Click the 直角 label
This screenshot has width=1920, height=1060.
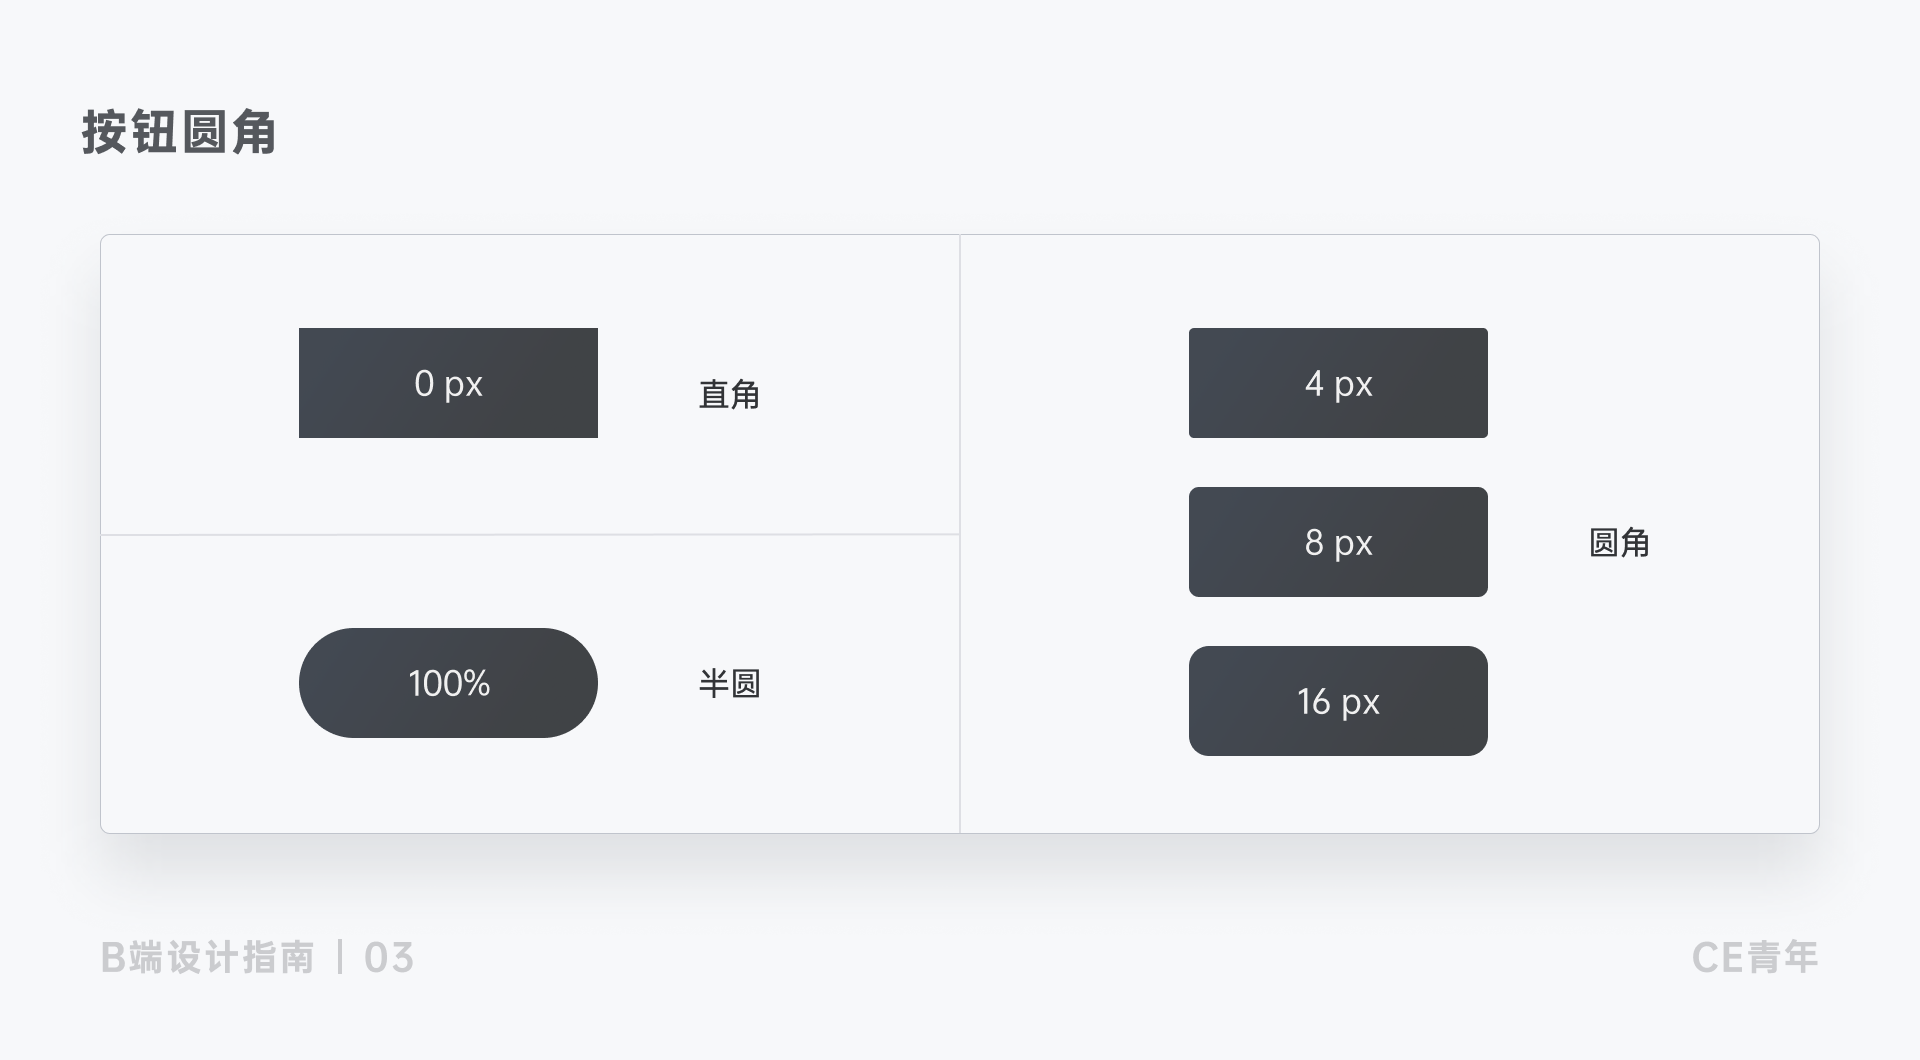click(729, 394)
